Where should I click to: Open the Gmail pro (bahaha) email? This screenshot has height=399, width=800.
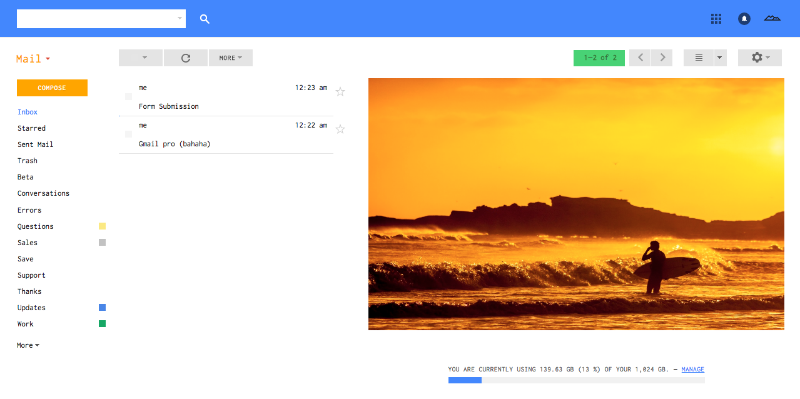click(226, 135)
